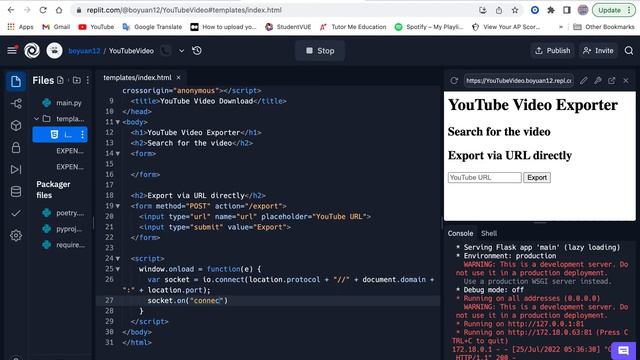Open the preview in a new tab
Screen dimensions: 640x360
click(x=611, y=80)
